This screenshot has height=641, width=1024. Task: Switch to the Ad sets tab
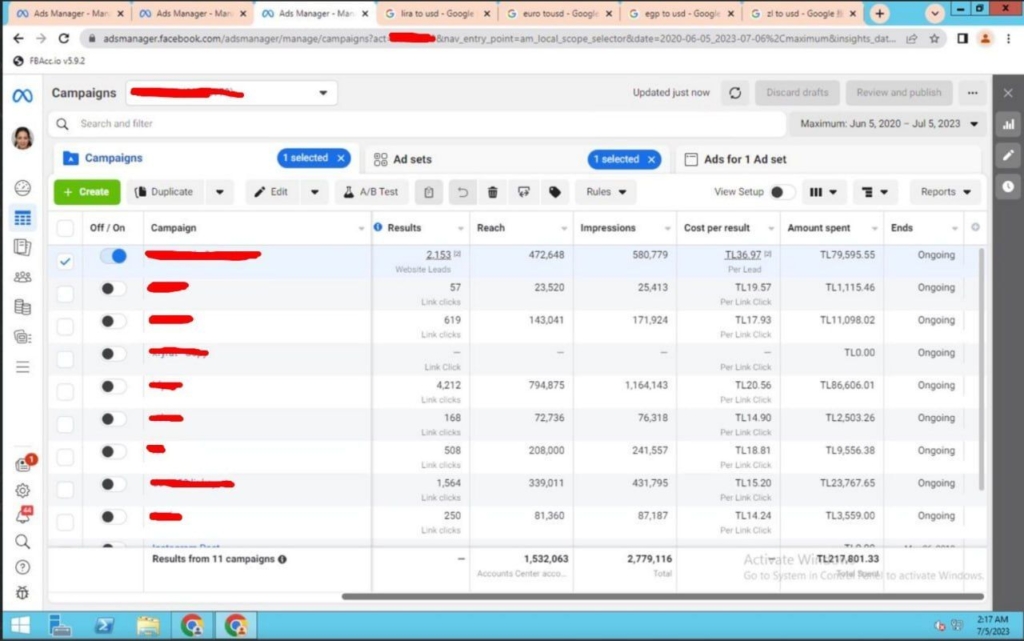pos(412,159)
